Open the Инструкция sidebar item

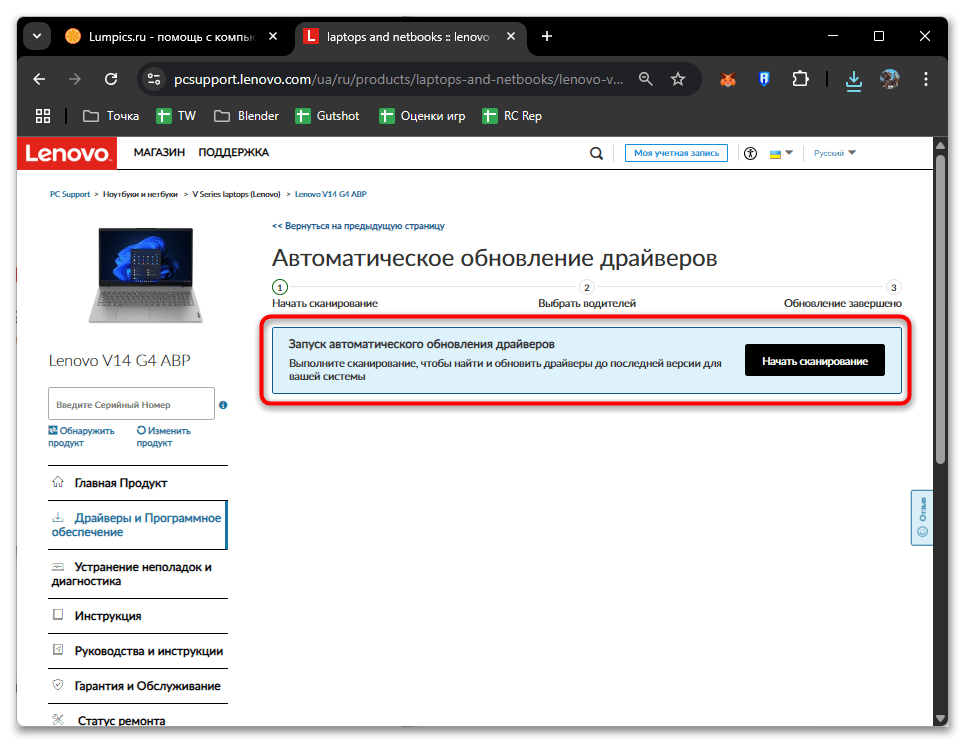pyautogui.click(x=138, y=616)
